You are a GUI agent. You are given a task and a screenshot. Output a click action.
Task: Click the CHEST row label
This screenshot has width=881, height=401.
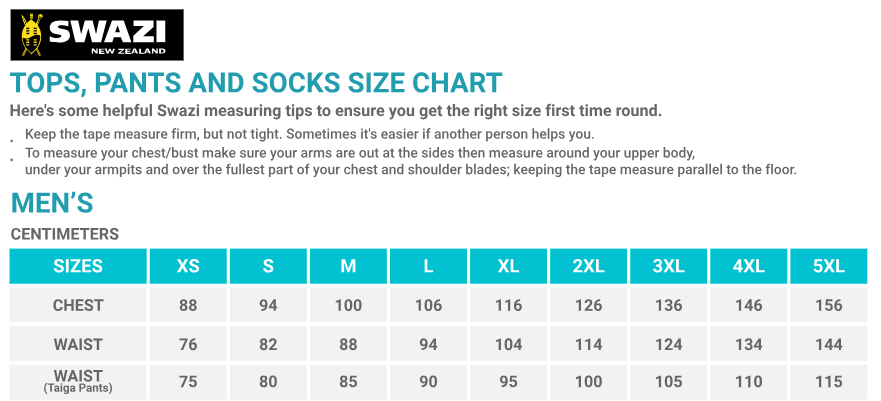[78, 305]
